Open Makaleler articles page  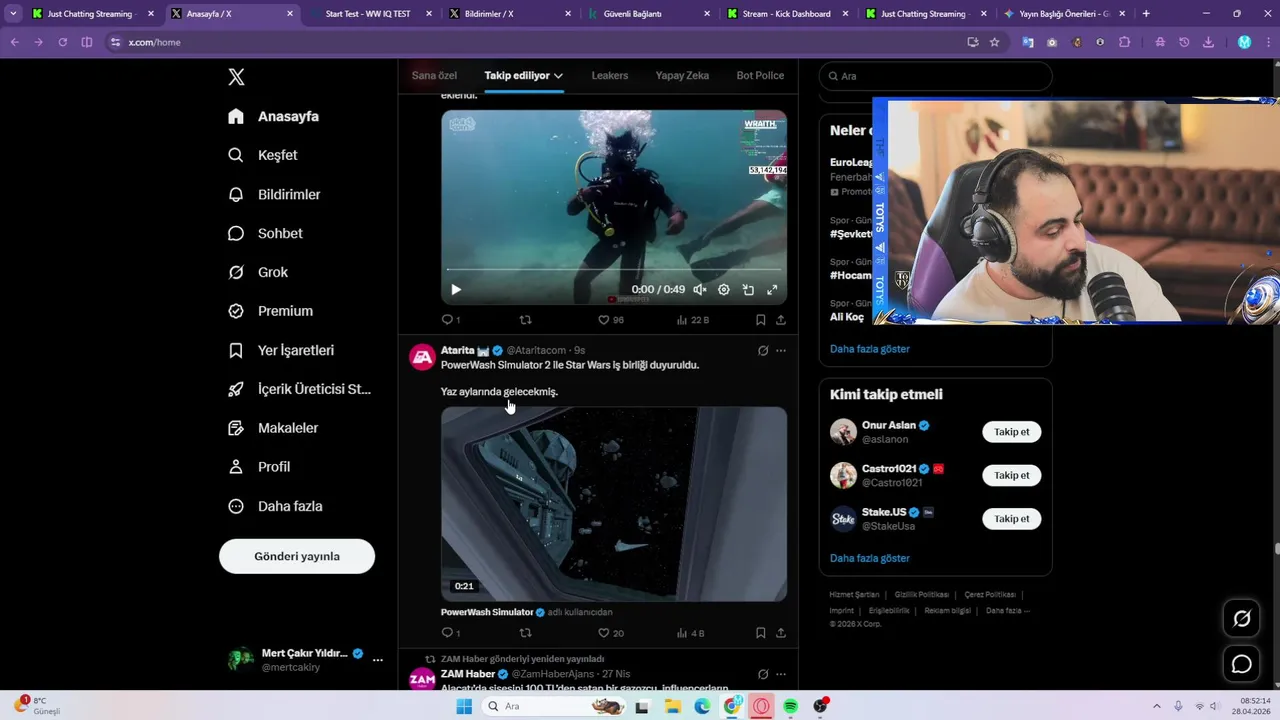tap(273, 428)
